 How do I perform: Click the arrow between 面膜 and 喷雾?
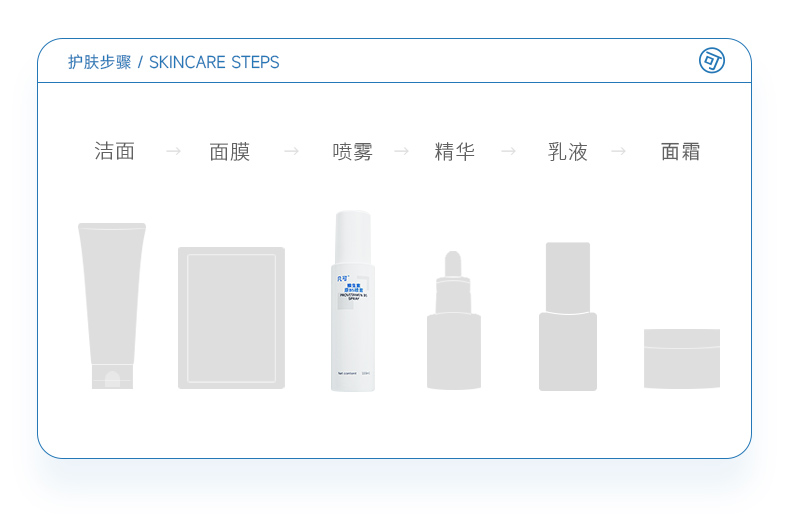pos(291,151)
